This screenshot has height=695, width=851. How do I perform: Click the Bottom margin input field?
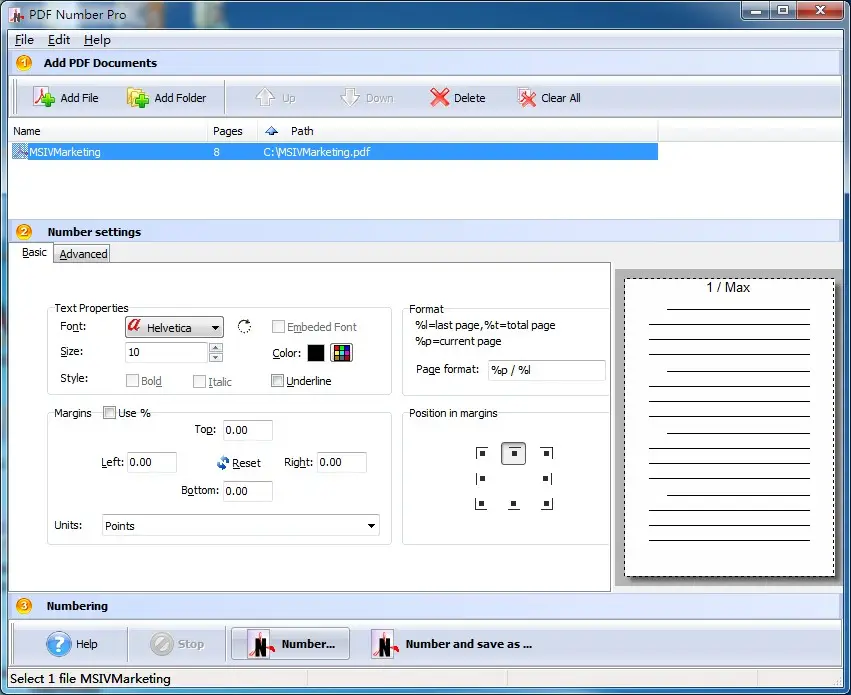click(247, 491)
